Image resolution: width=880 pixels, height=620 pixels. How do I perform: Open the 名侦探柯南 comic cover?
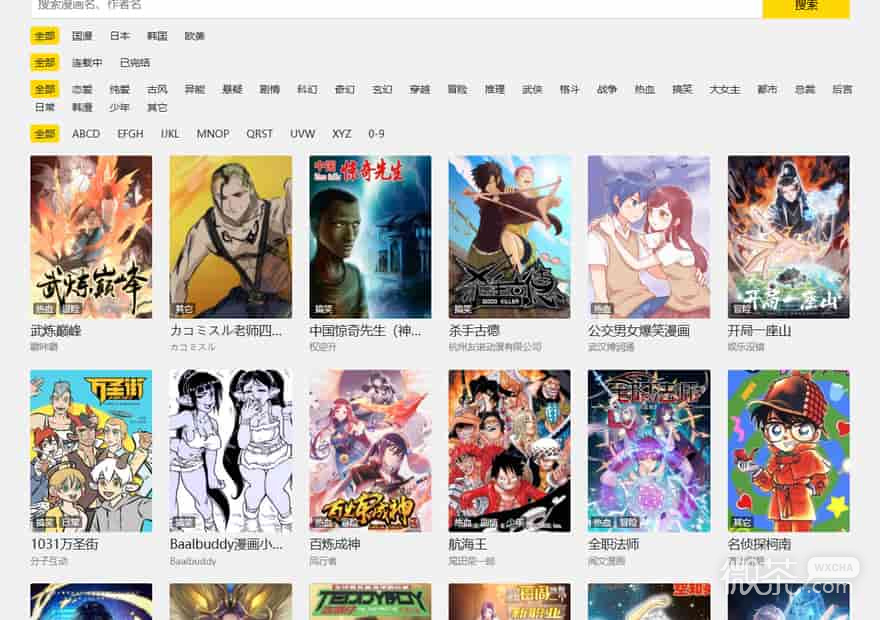point(789,451)
